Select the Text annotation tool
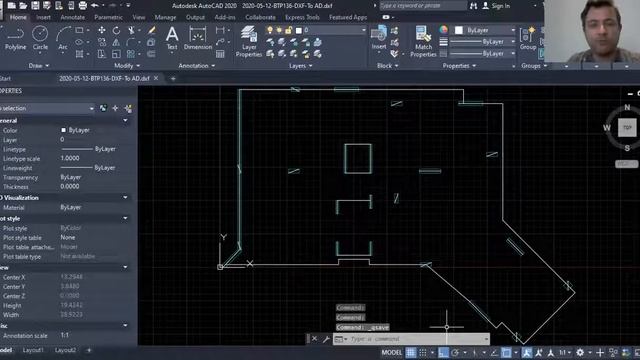640x360 pixels. (x=172, y=38)
